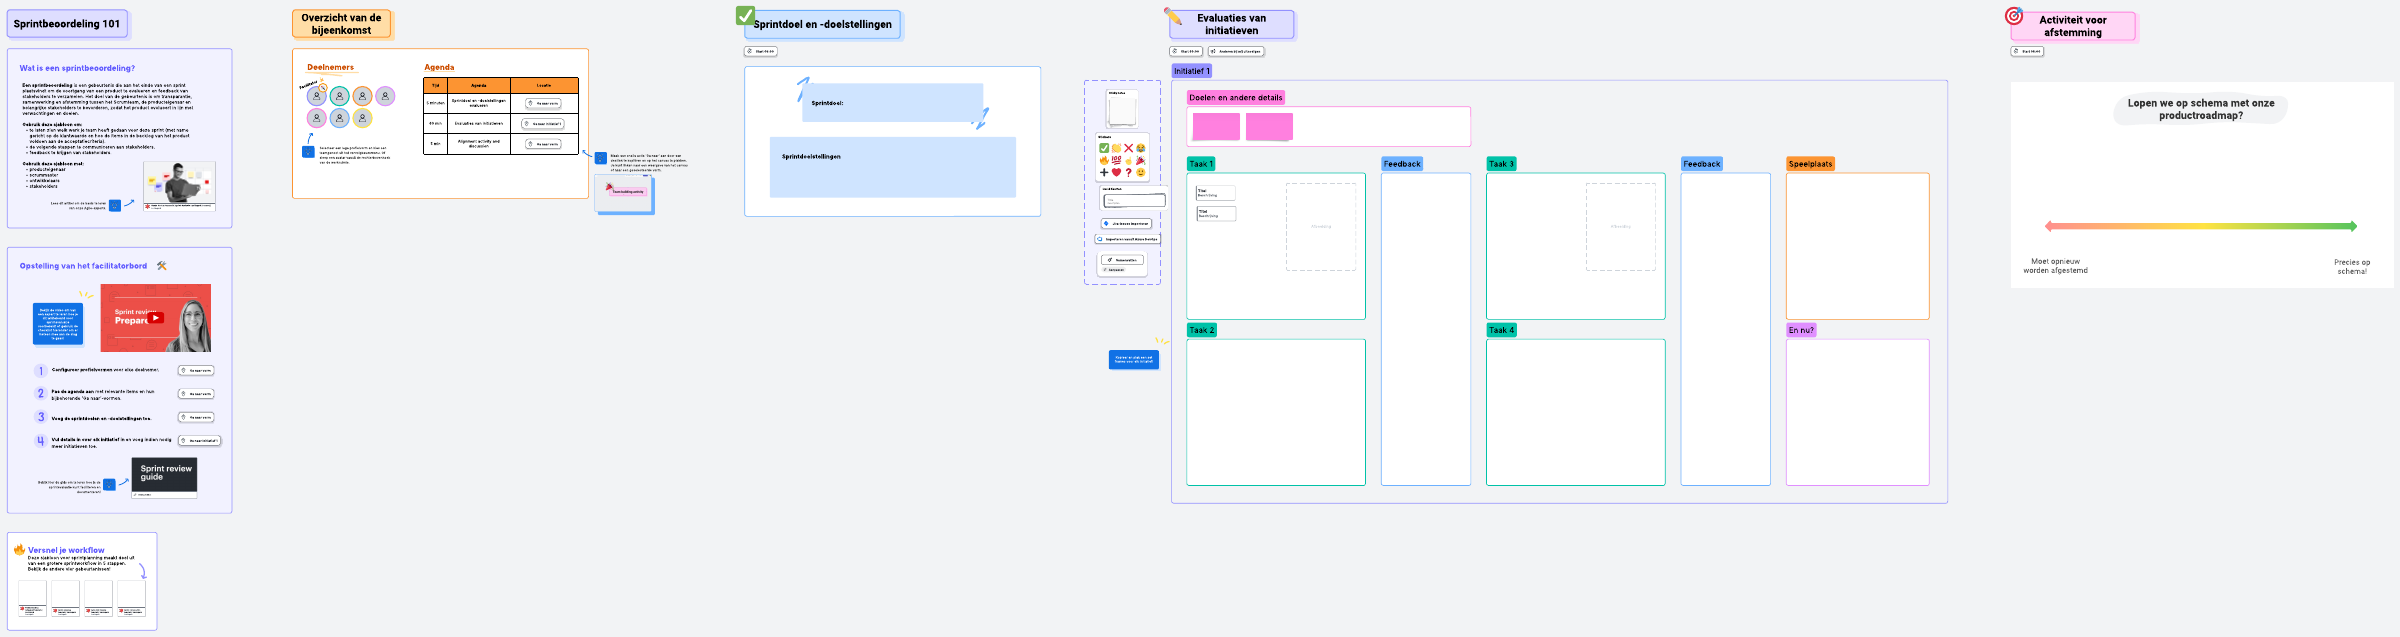Open the Sprint review guide link card

pos(164,476)
